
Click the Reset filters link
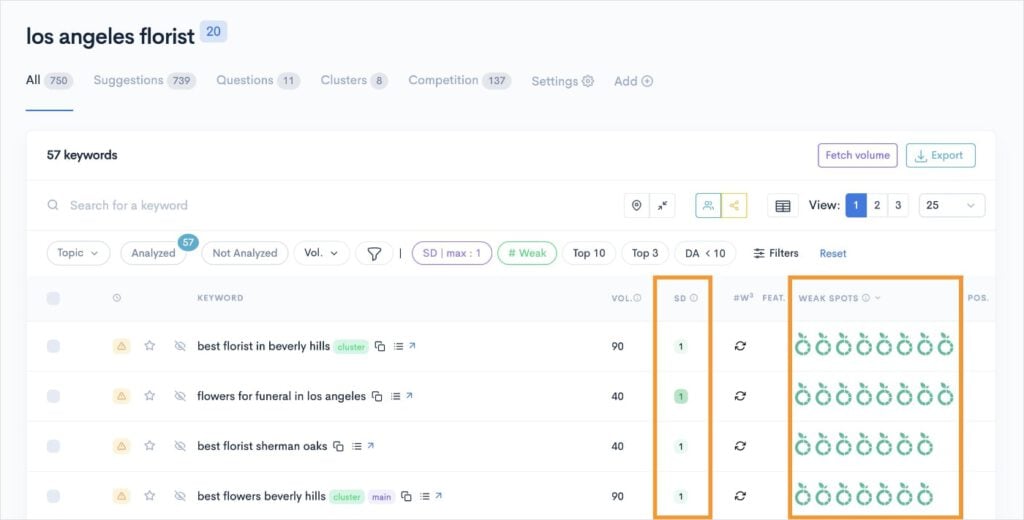pyautogui.click(x=833, y=253)
